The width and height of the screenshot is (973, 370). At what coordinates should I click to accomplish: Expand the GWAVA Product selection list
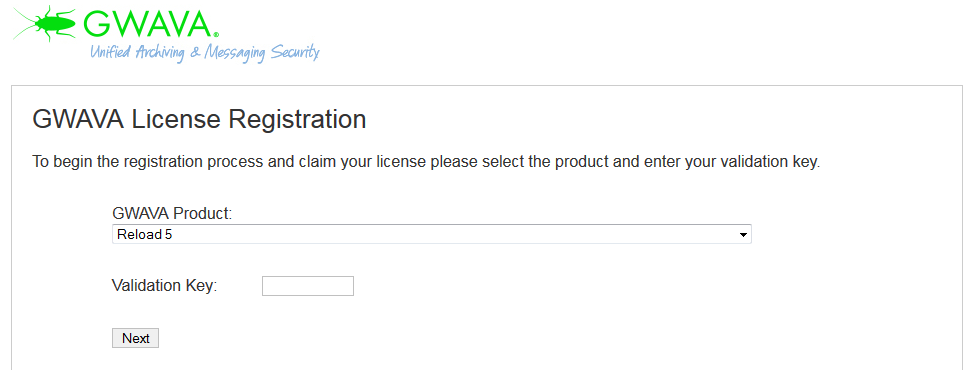pos(431,234)
